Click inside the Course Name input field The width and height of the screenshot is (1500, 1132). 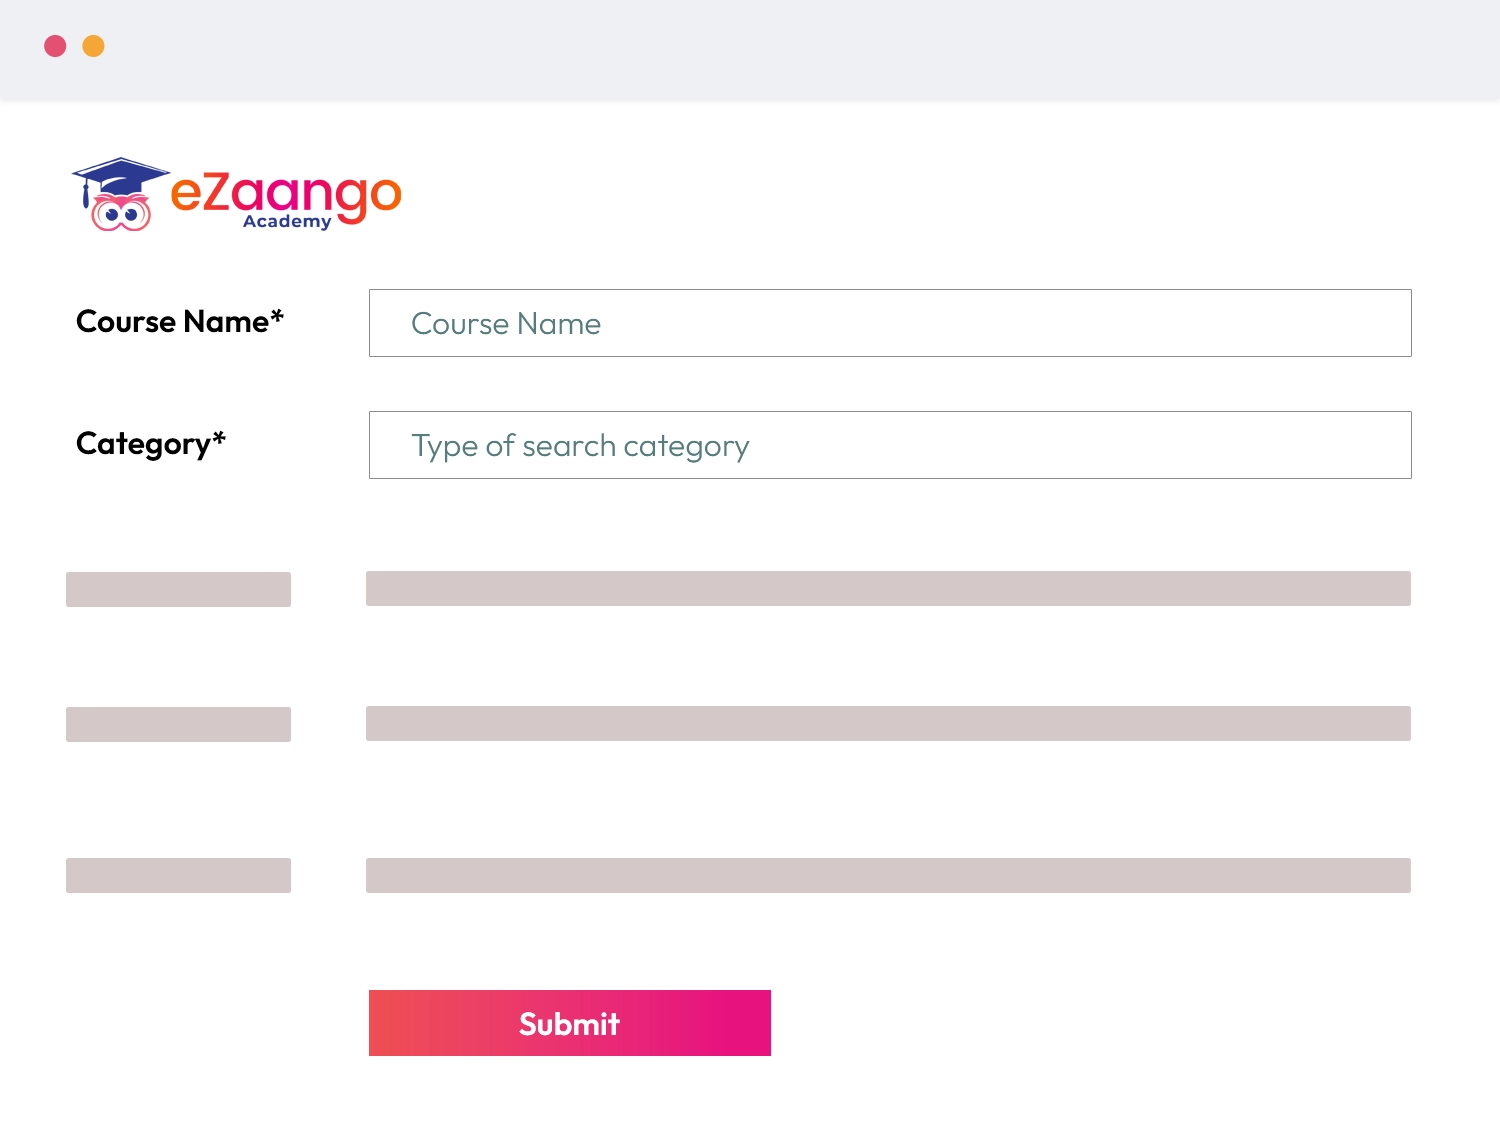[890, 323]
